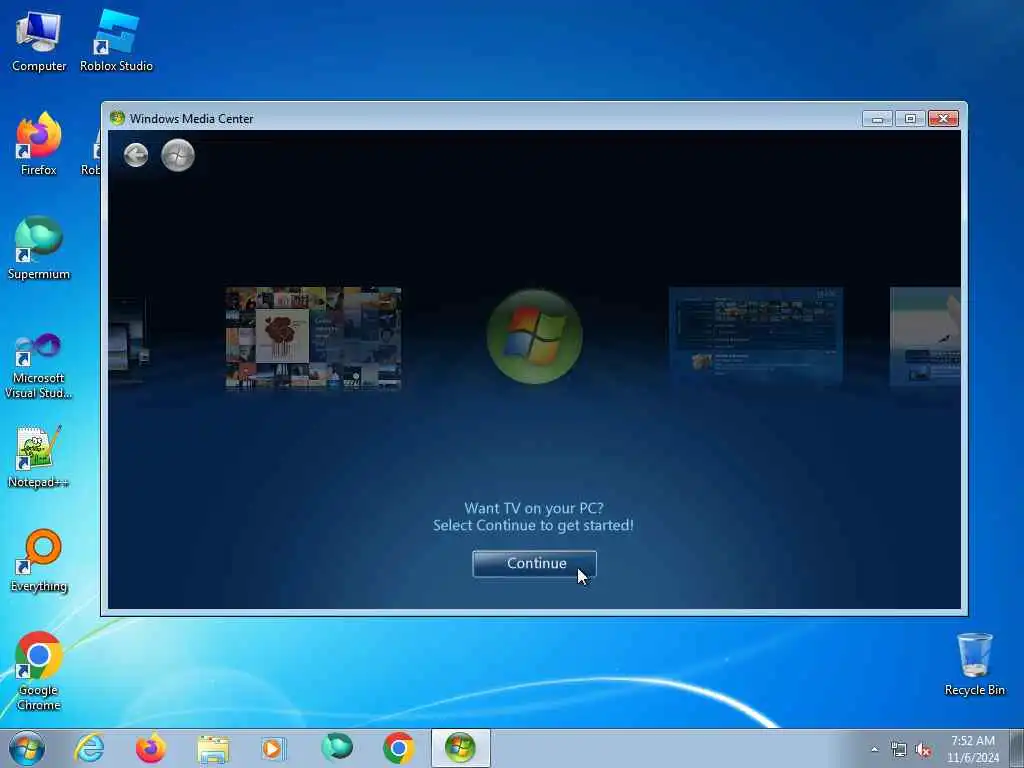
Task: Select the Everything search desktop shortcut
Action: pos(39,561)
